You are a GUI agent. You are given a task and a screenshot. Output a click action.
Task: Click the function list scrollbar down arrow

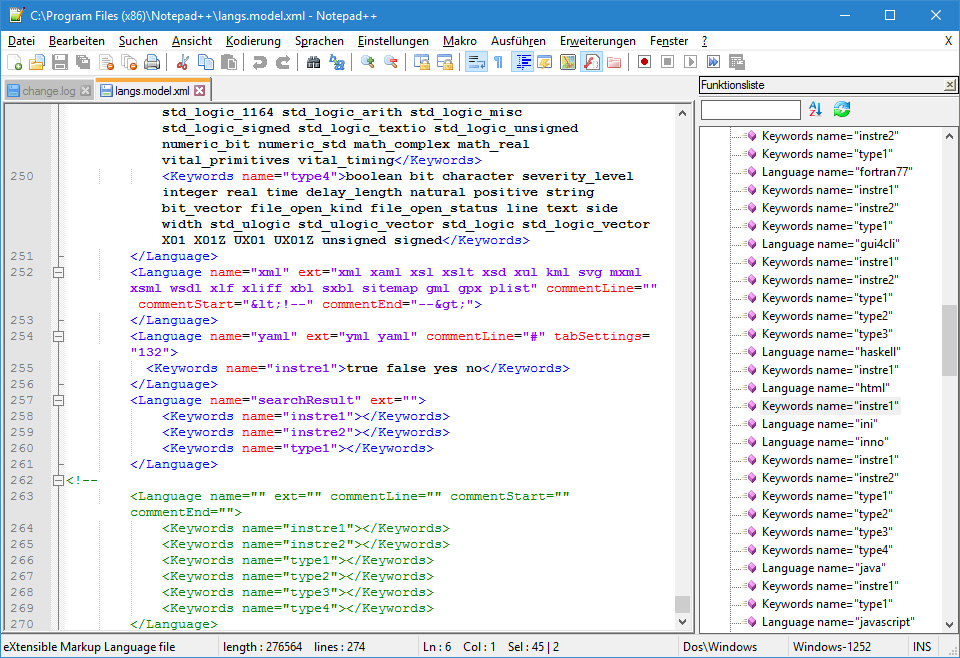(950, 624)
